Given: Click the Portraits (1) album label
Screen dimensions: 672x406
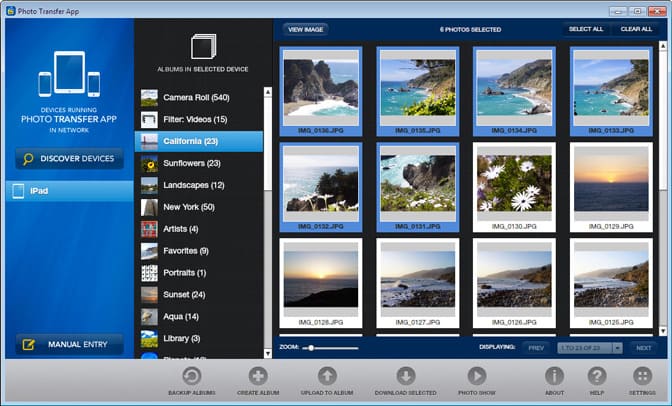Looking at the screenshot, I should (184, 273).
